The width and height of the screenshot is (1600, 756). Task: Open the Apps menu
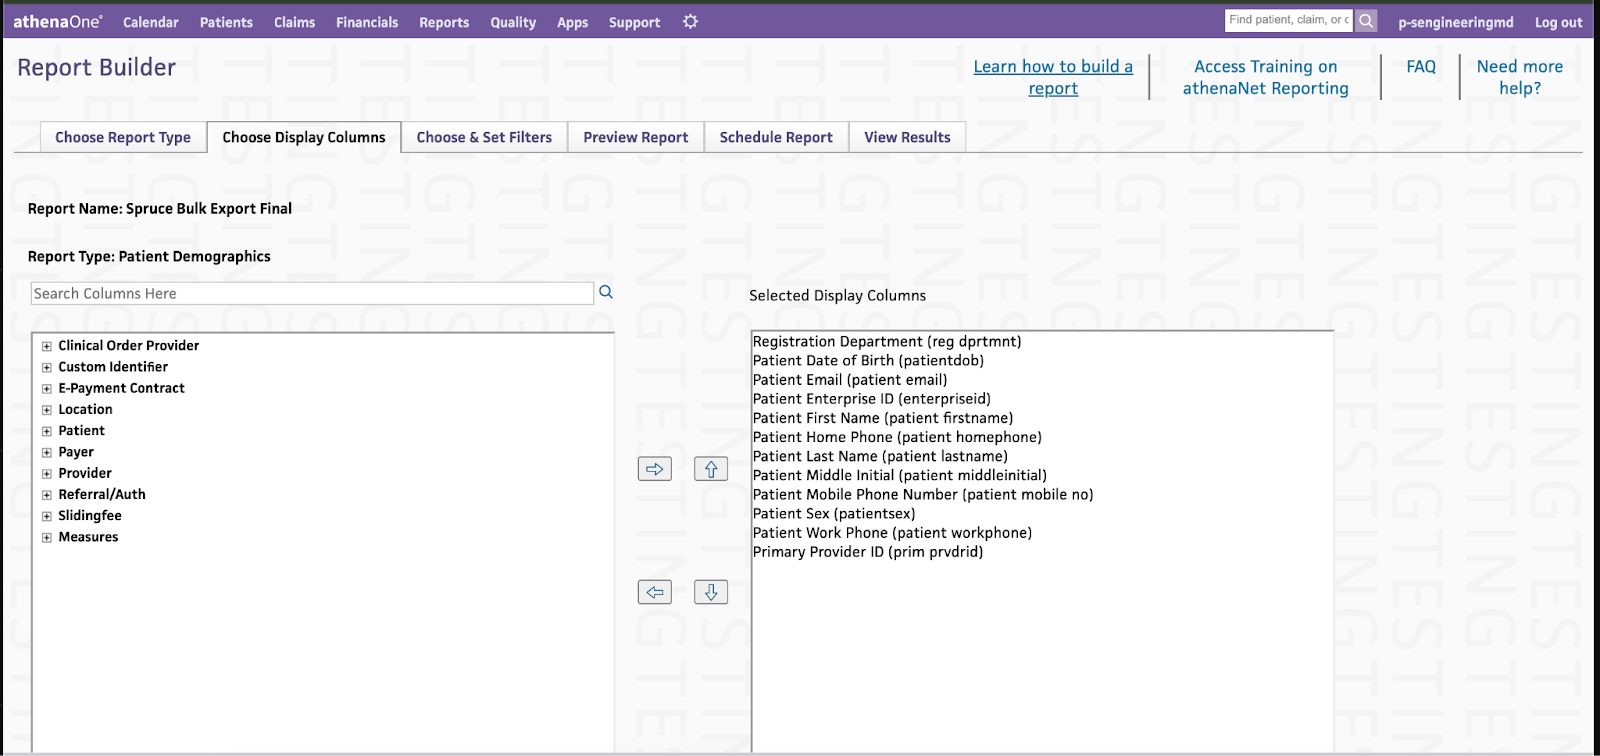pyautogui.click(x=572, y=22)
